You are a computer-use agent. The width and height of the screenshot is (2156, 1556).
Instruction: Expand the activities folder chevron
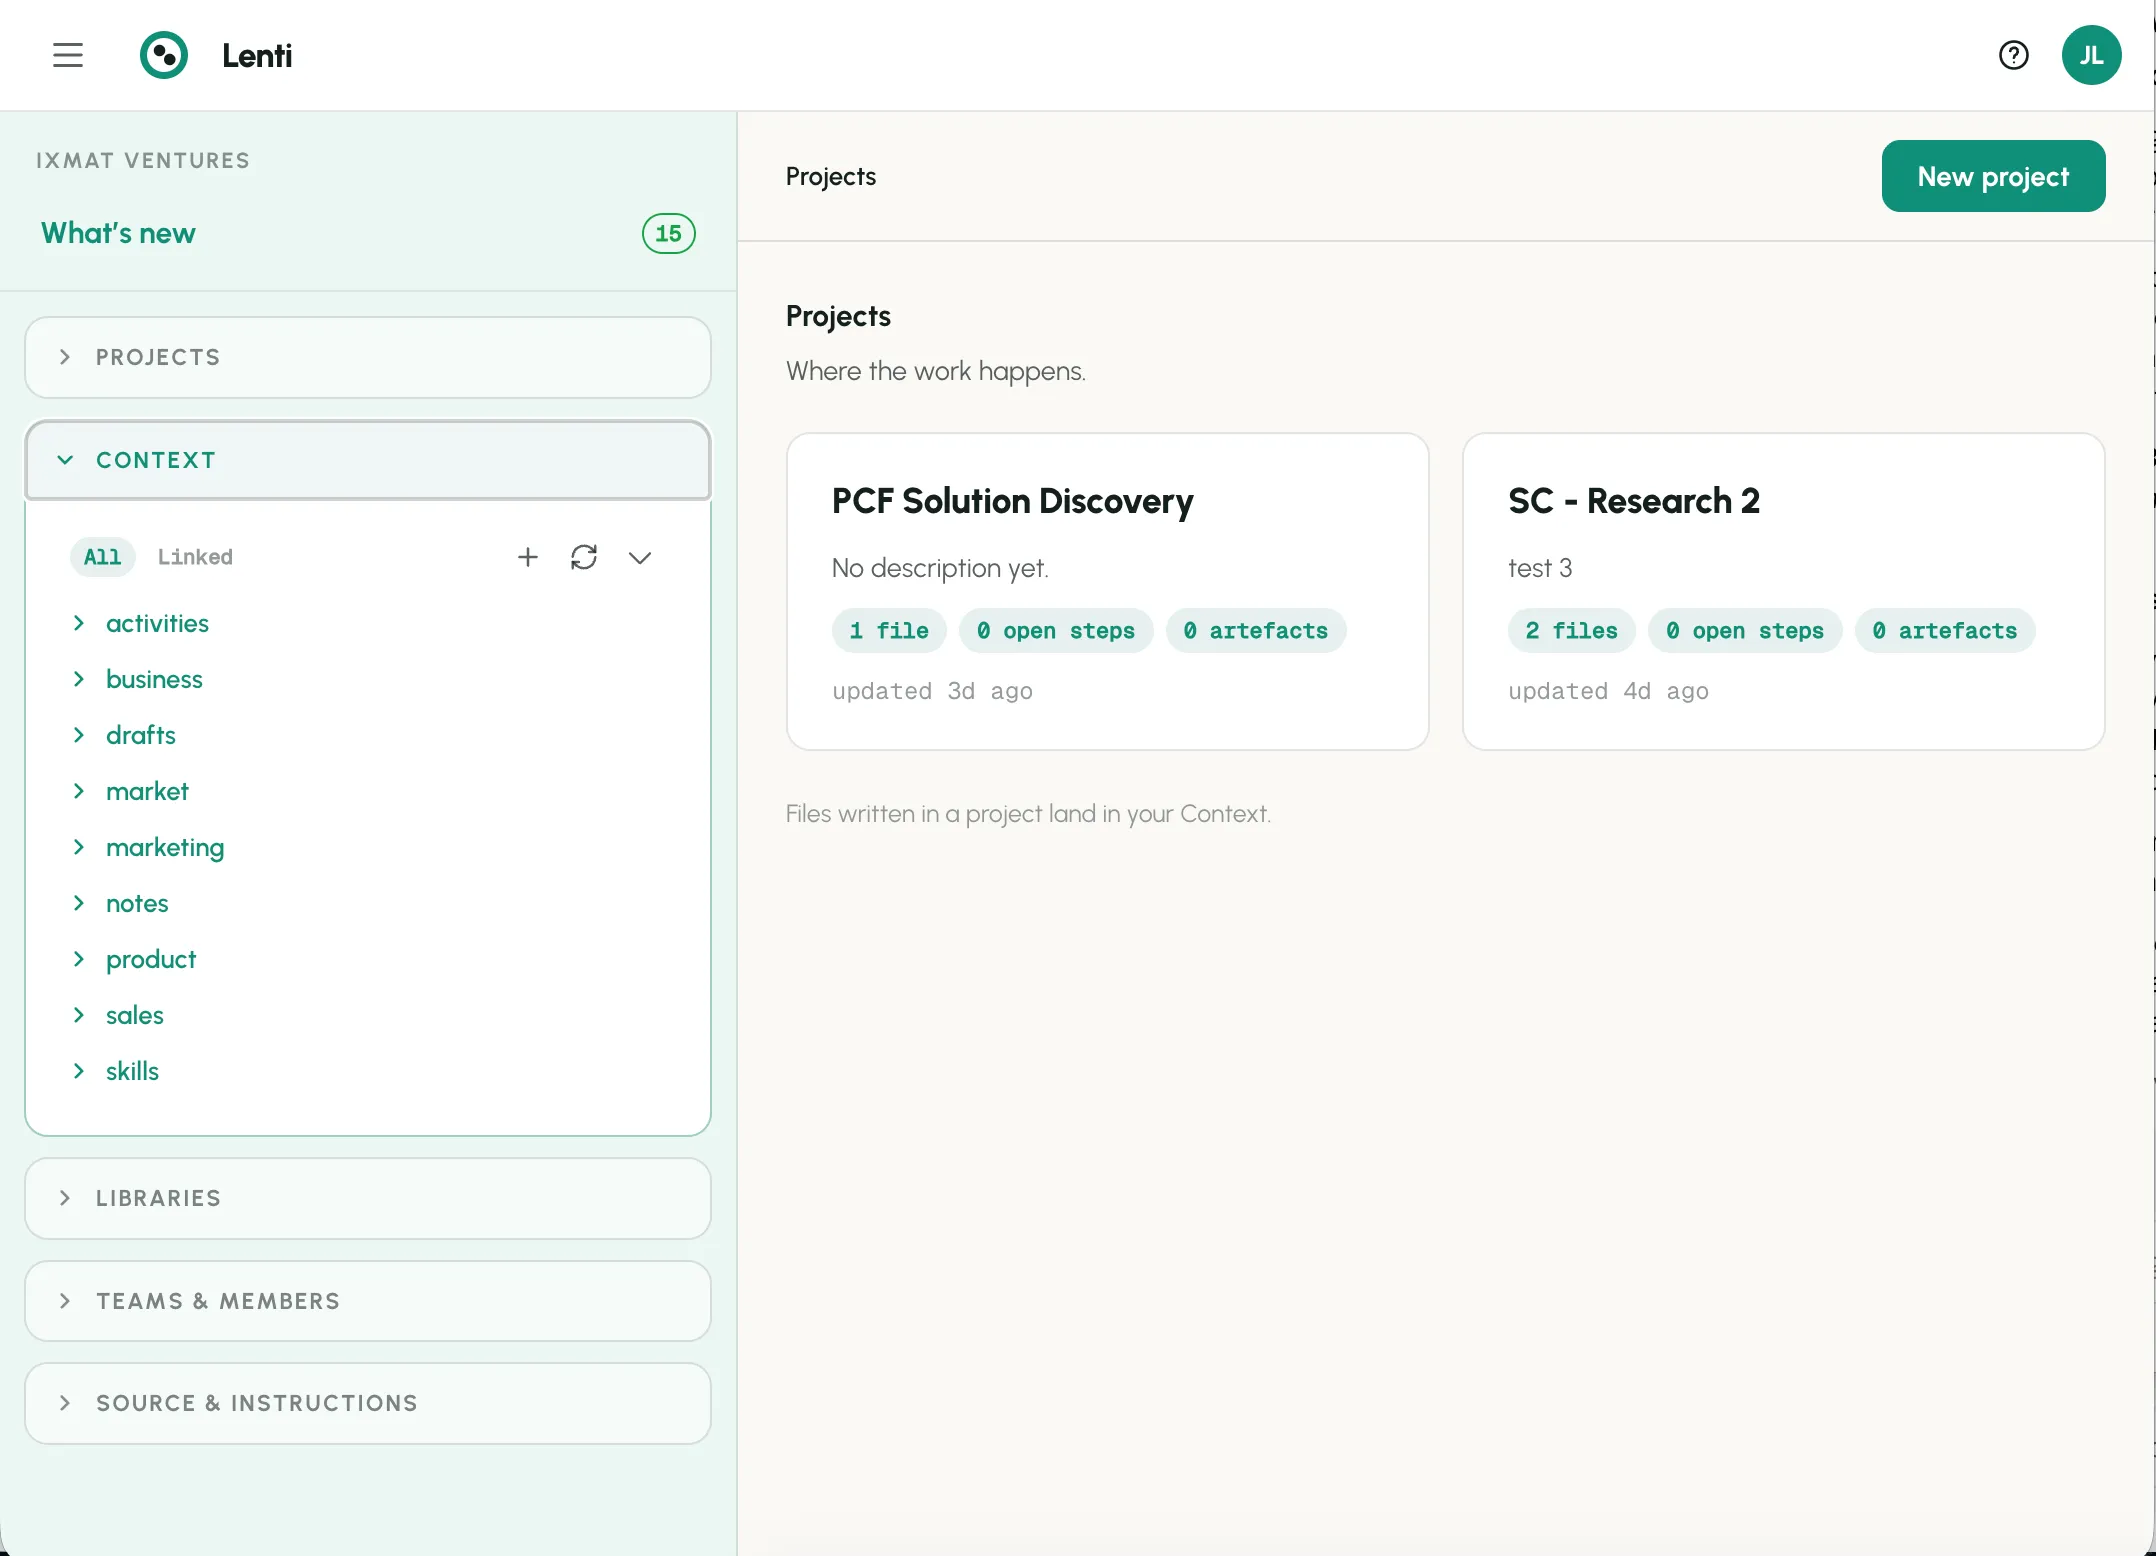pyautogui.click(x=78, y=623)
